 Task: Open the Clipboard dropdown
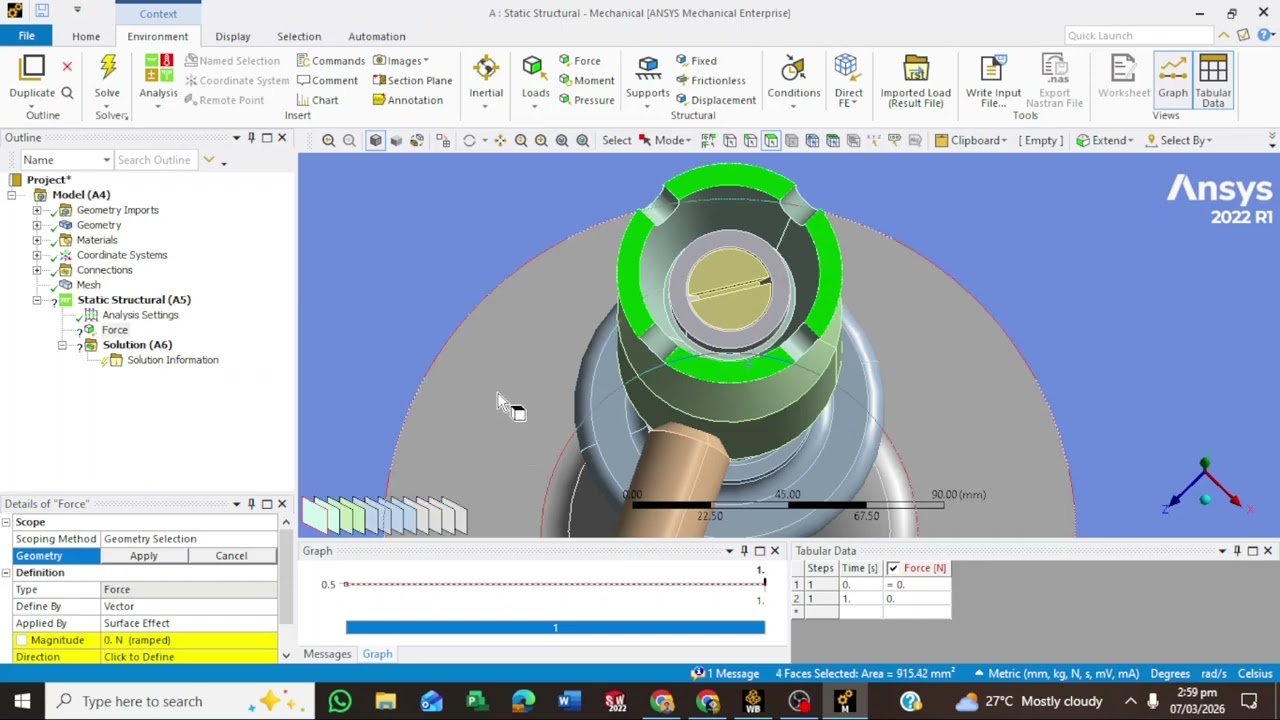[x=970, y=140]
